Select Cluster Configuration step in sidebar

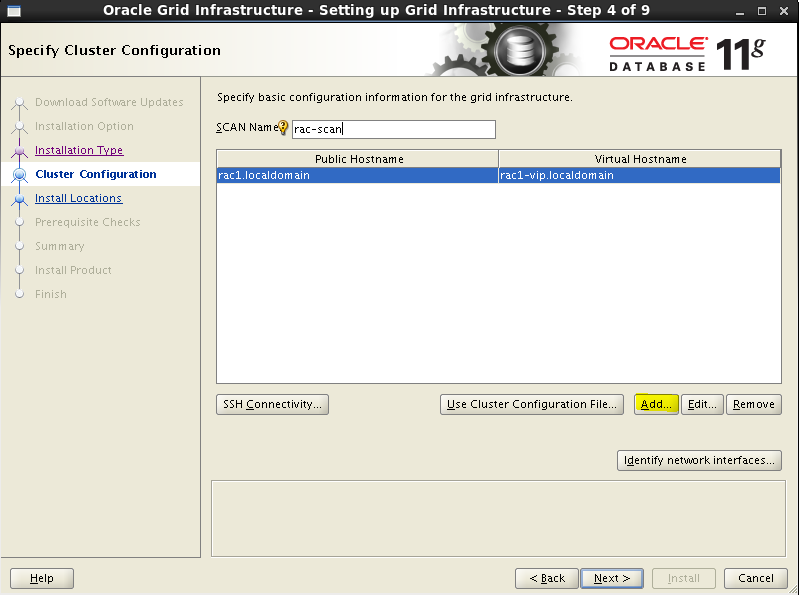coord(96,174)
